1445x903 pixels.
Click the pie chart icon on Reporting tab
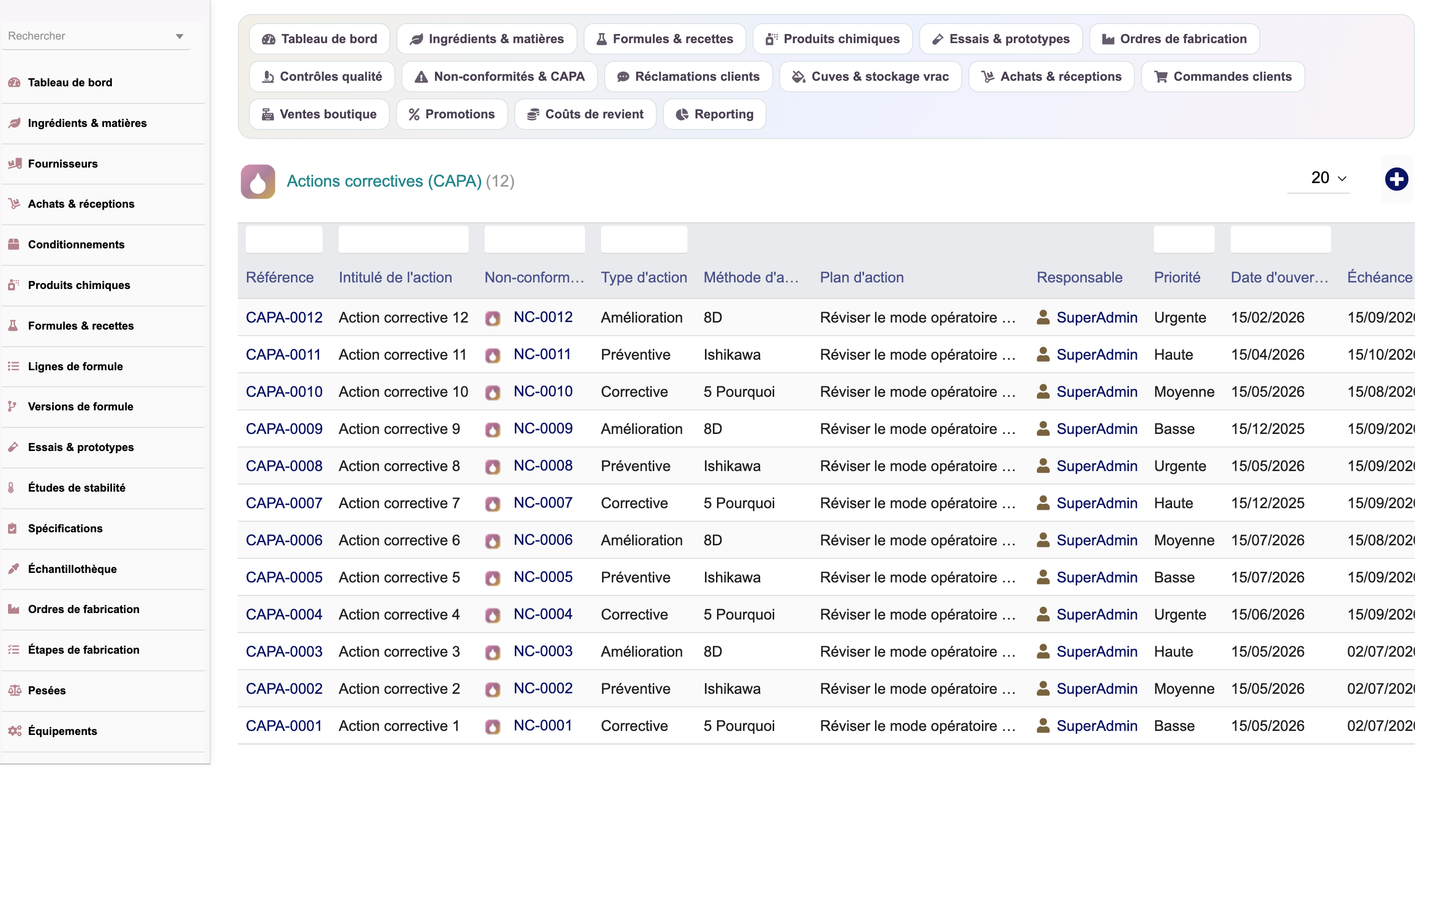[x=682, y=115]
